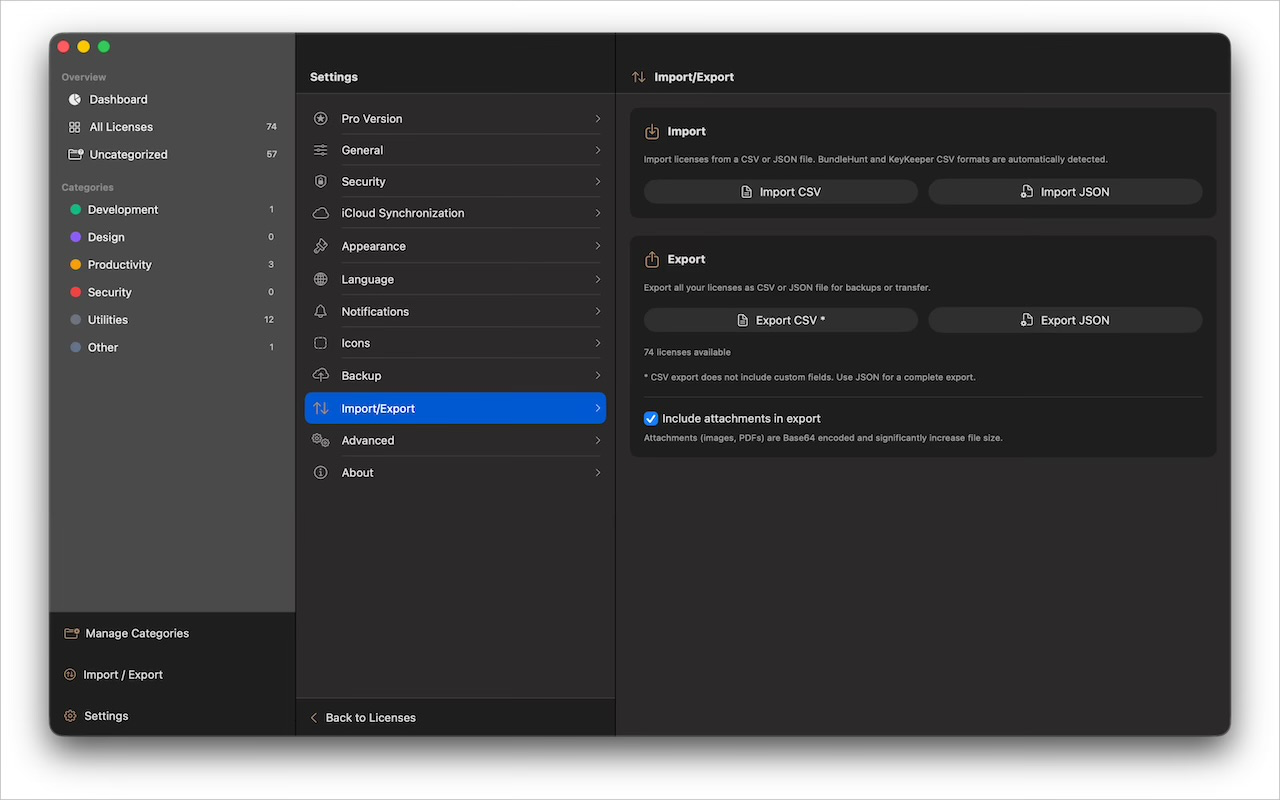The image size is (1280, 800).
Task: Open the Dashboard overview
Action: 172,99
